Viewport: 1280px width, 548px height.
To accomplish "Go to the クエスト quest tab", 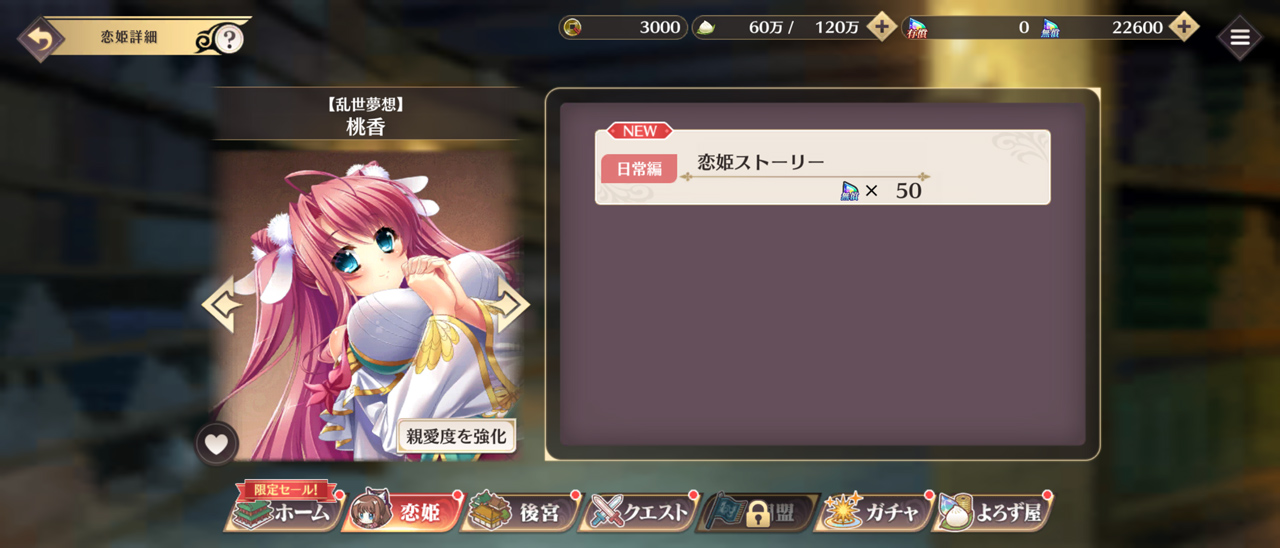I will coord(639,512).
